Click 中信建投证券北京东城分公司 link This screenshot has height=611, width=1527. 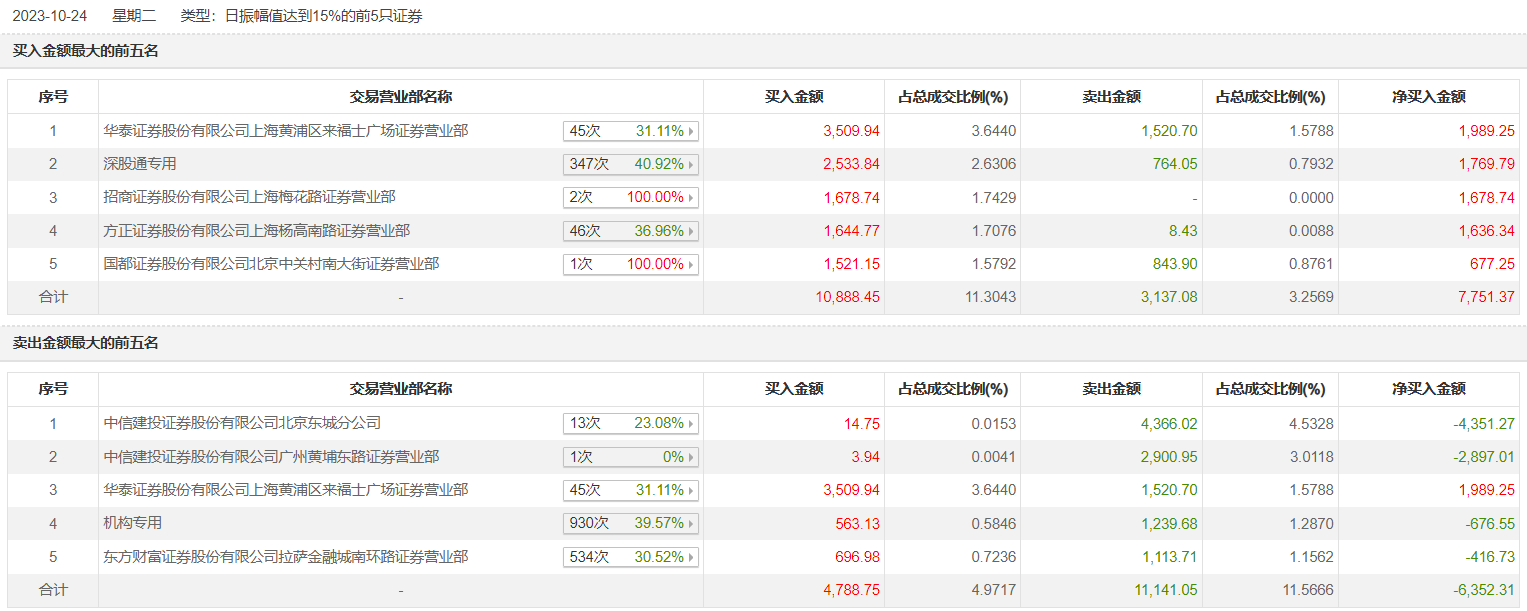[242, 423]
